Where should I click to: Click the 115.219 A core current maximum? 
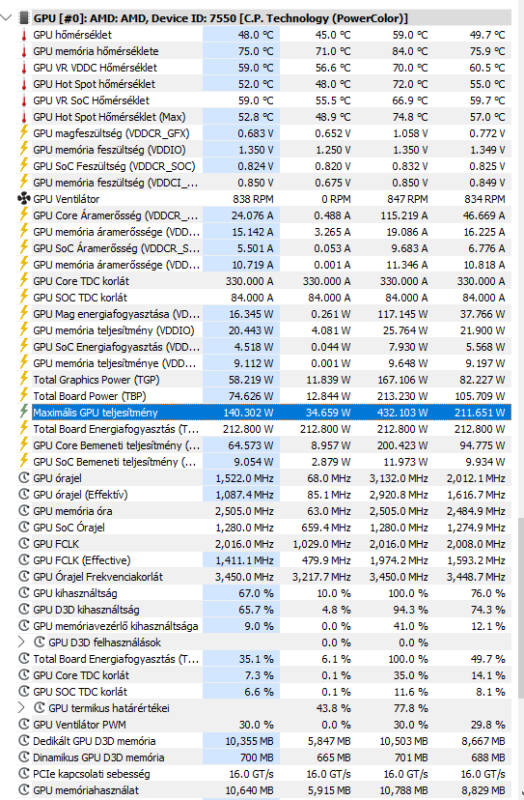(404, 215)
